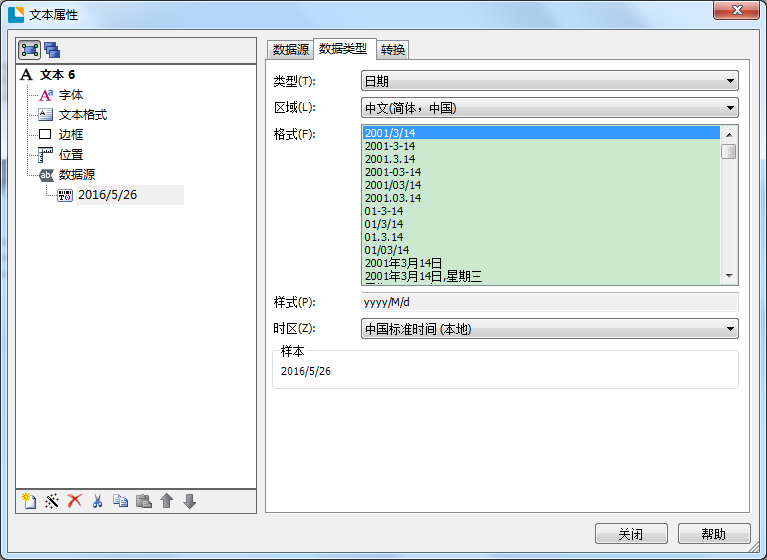Open the 时区 time zone dropdown

(x=549, y=328)
